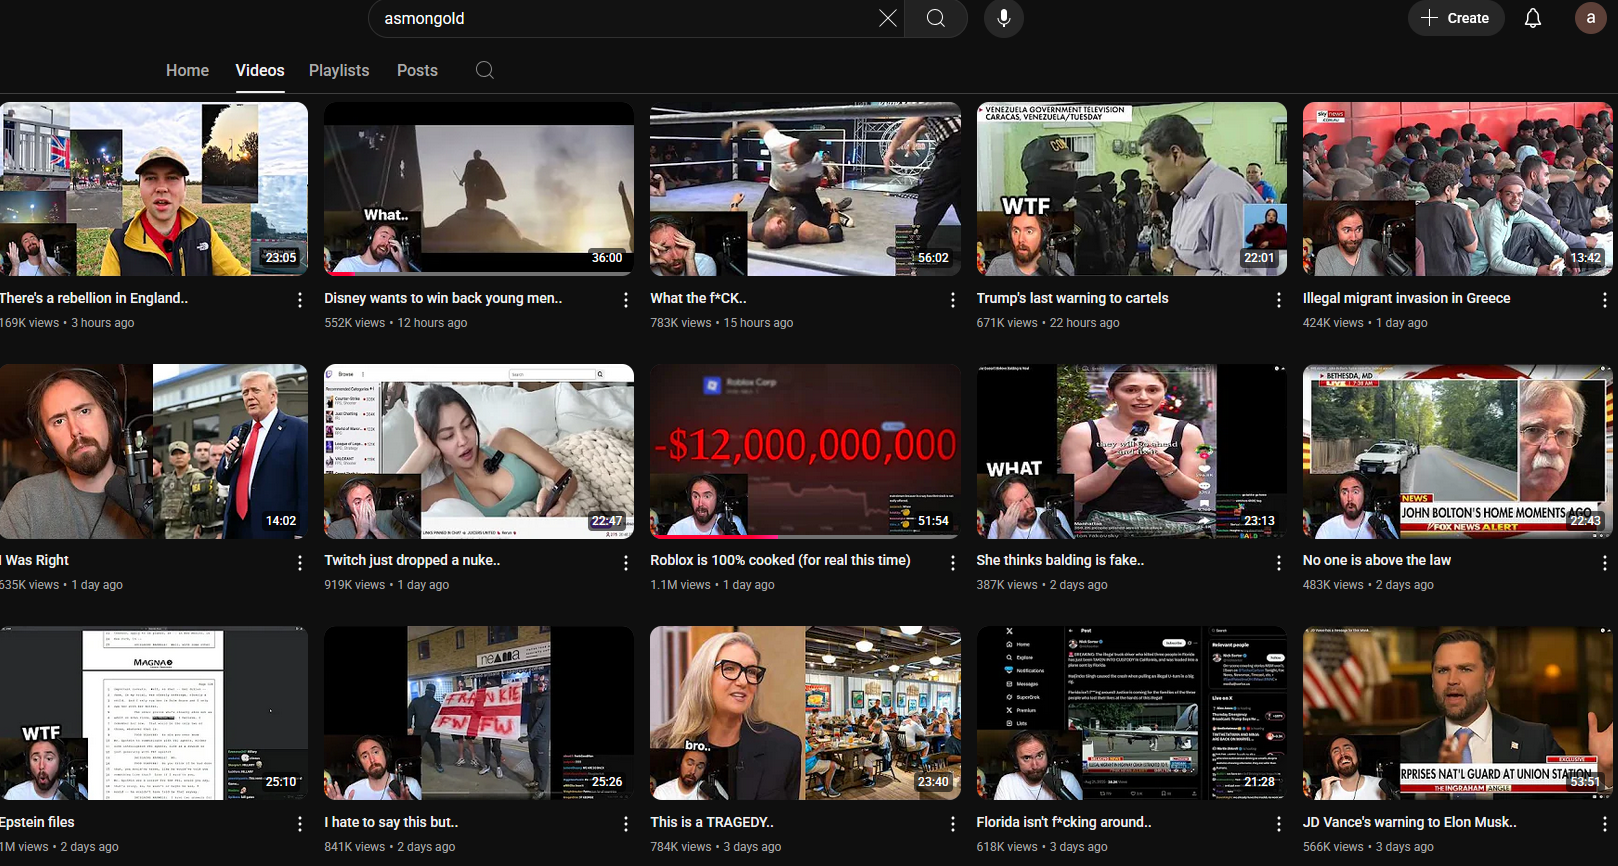Expand three-dot menu for 'Twitch just dropped a nuke..'
The width and height of the screenshot is (1618, 866).
(626, 563)
